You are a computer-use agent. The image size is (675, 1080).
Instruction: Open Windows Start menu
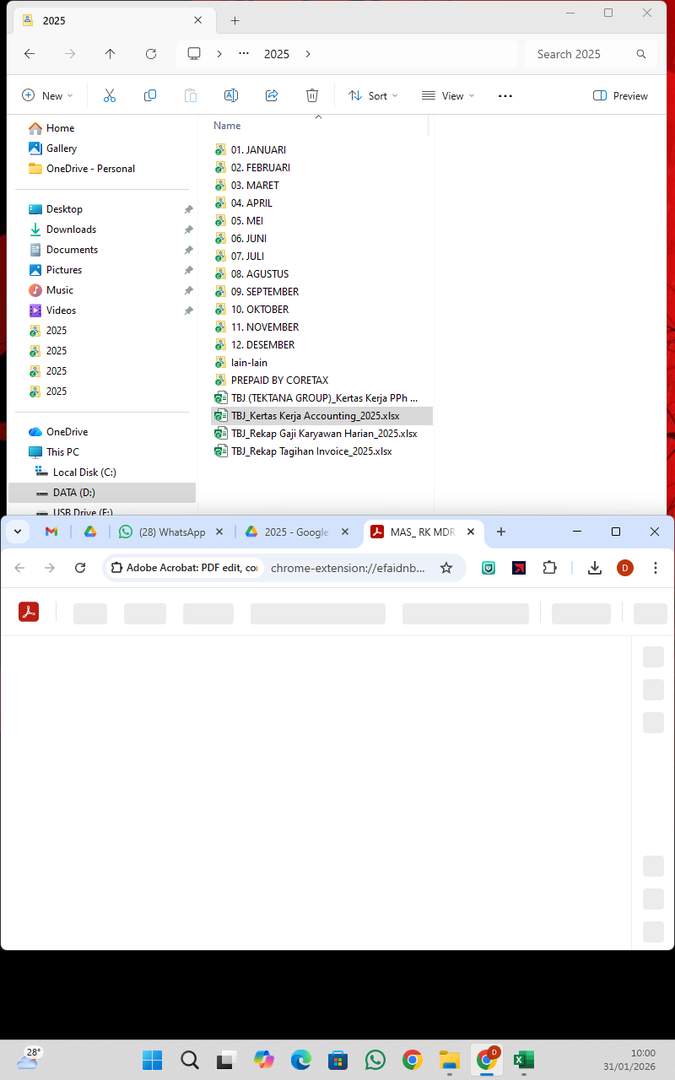[152, 1059]
